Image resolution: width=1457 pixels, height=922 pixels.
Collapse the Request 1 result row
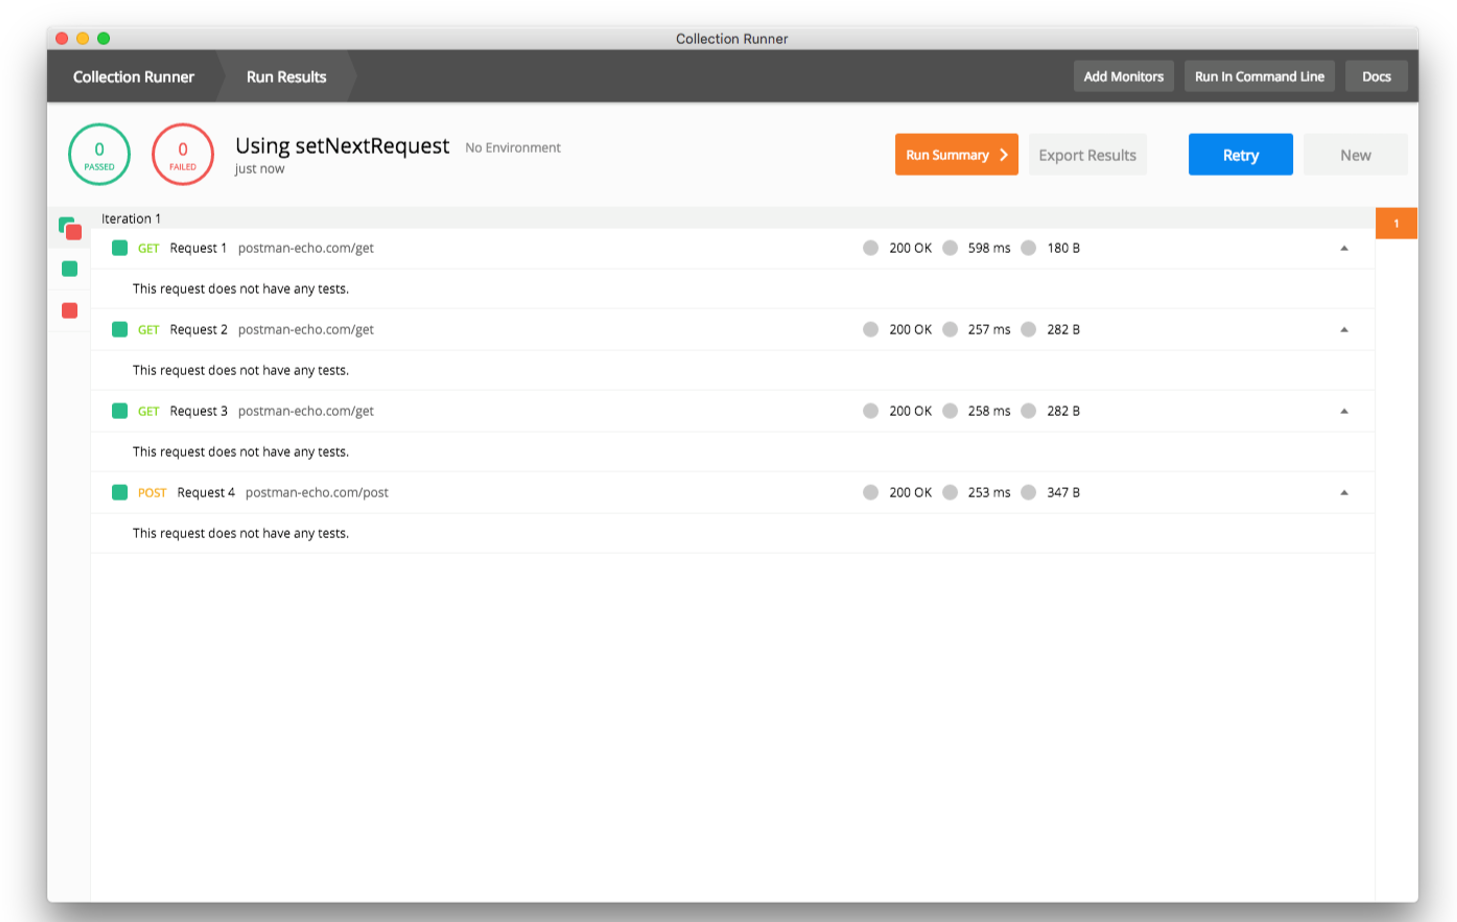[1344, 248]
